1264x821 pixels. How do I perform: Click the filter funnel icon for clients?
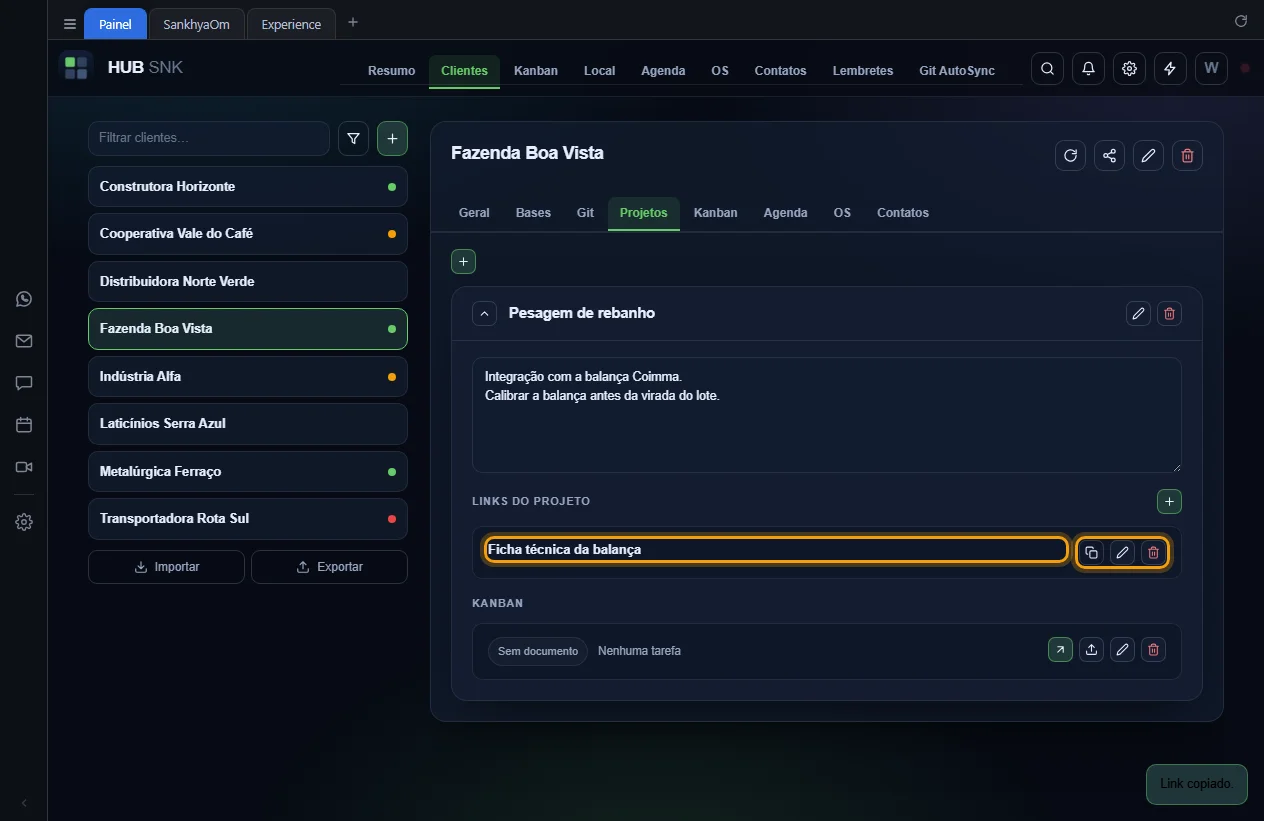pyautogui.click(x=353, y=139)
